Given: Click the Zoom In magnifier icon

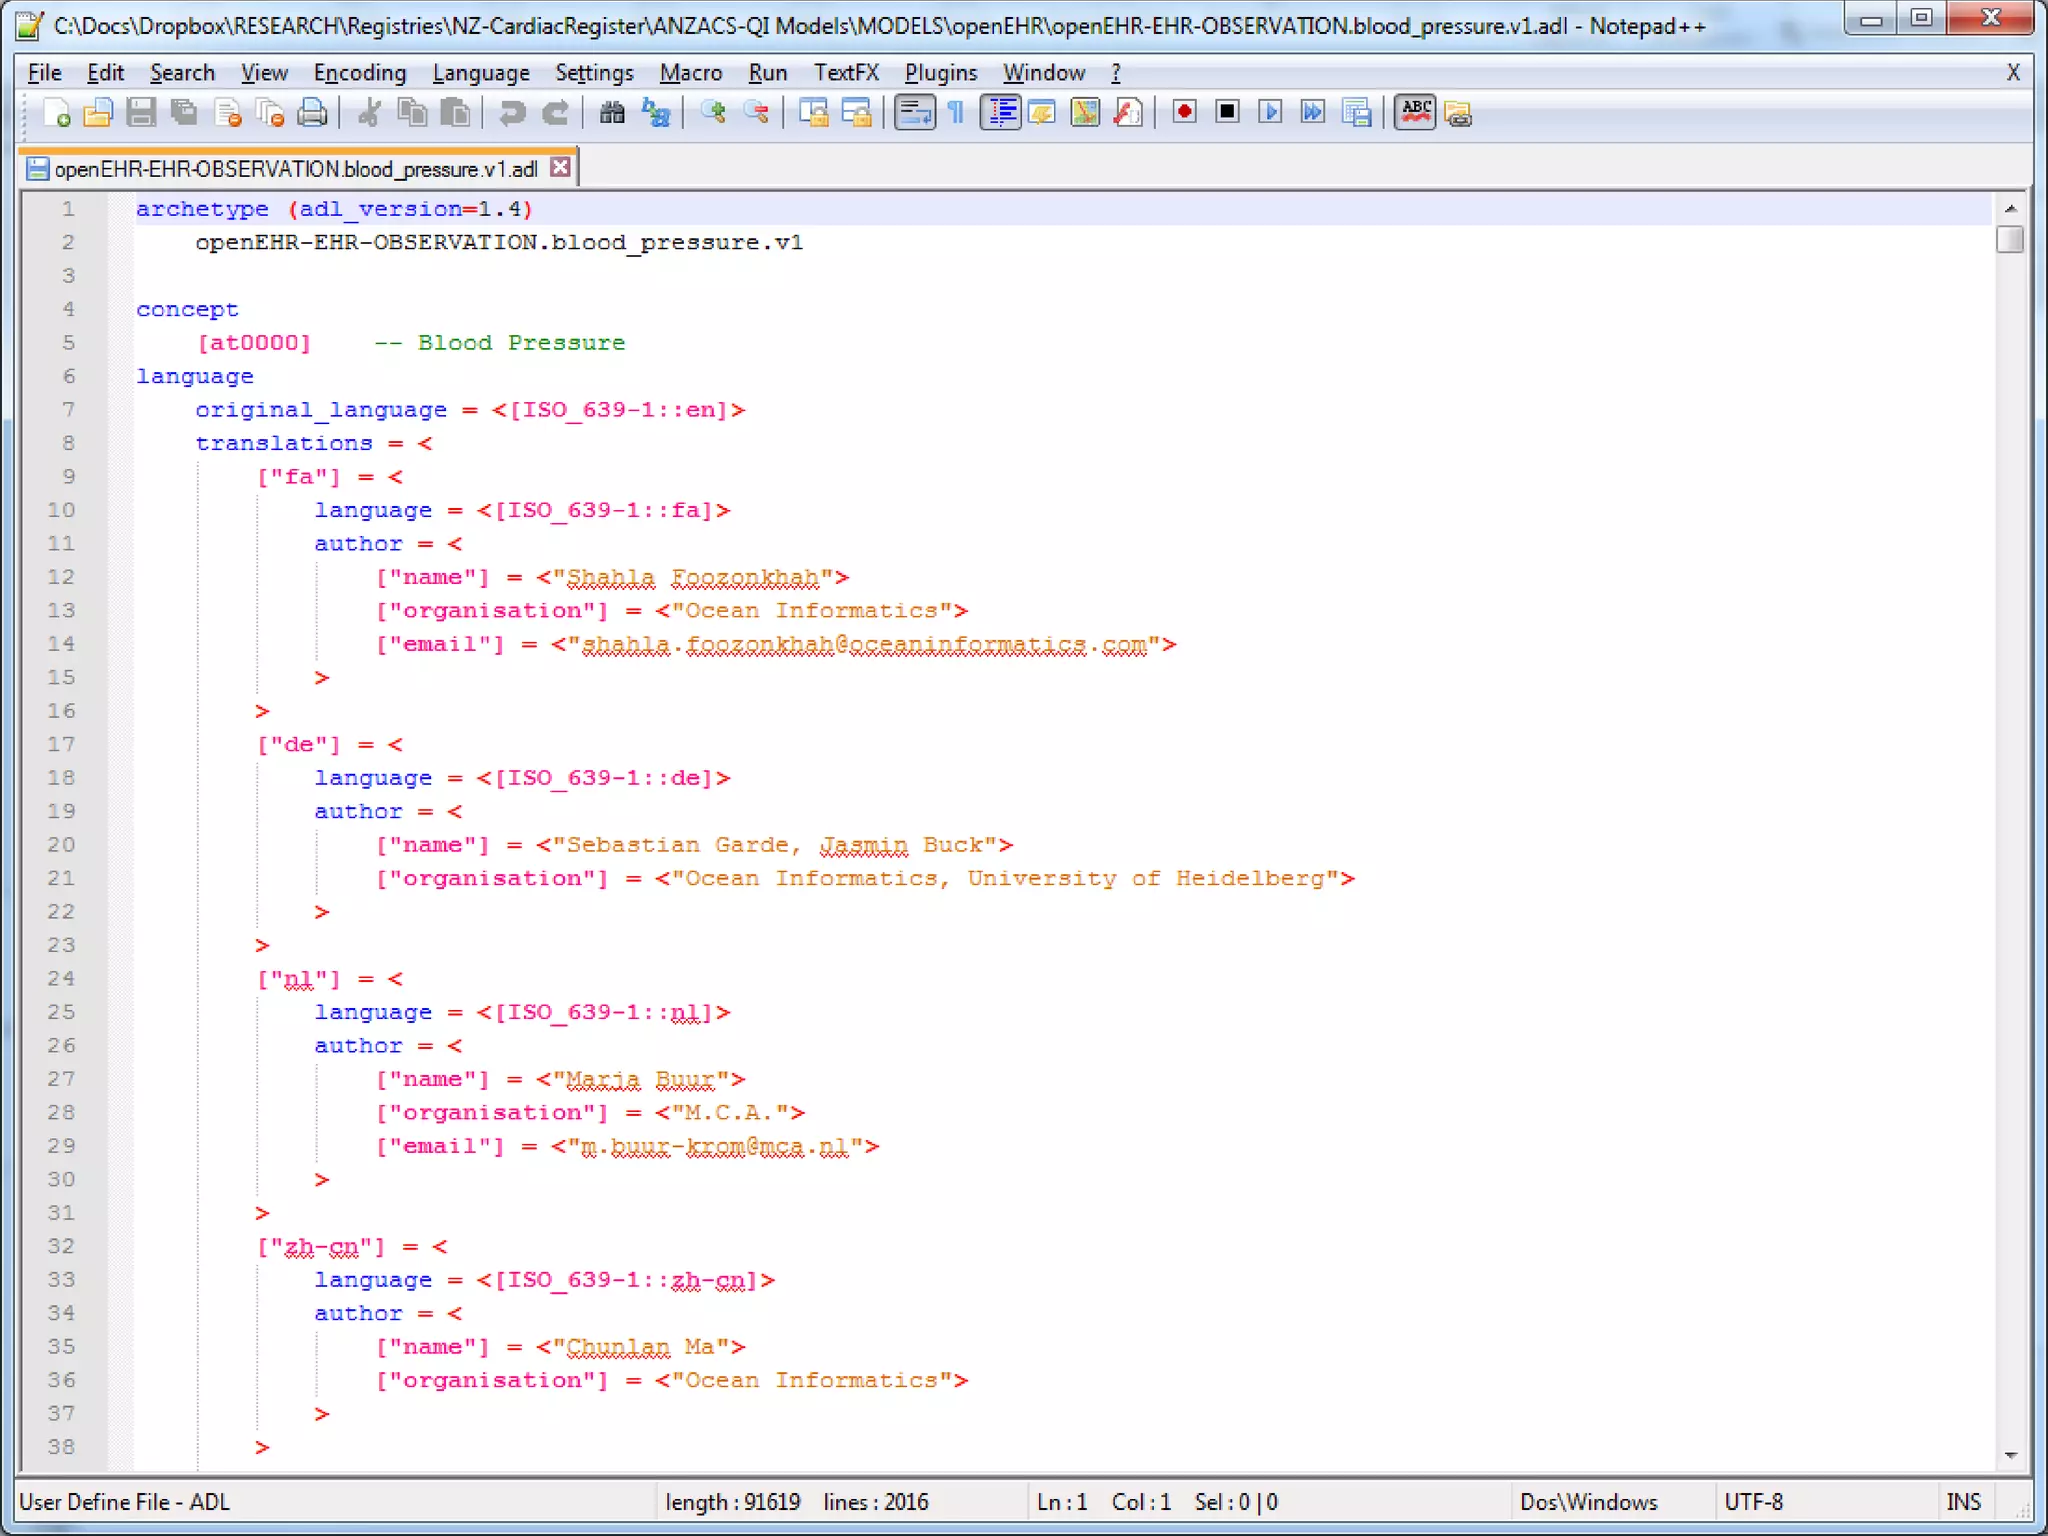Looking at the screenshot, I should click(713, 113).
